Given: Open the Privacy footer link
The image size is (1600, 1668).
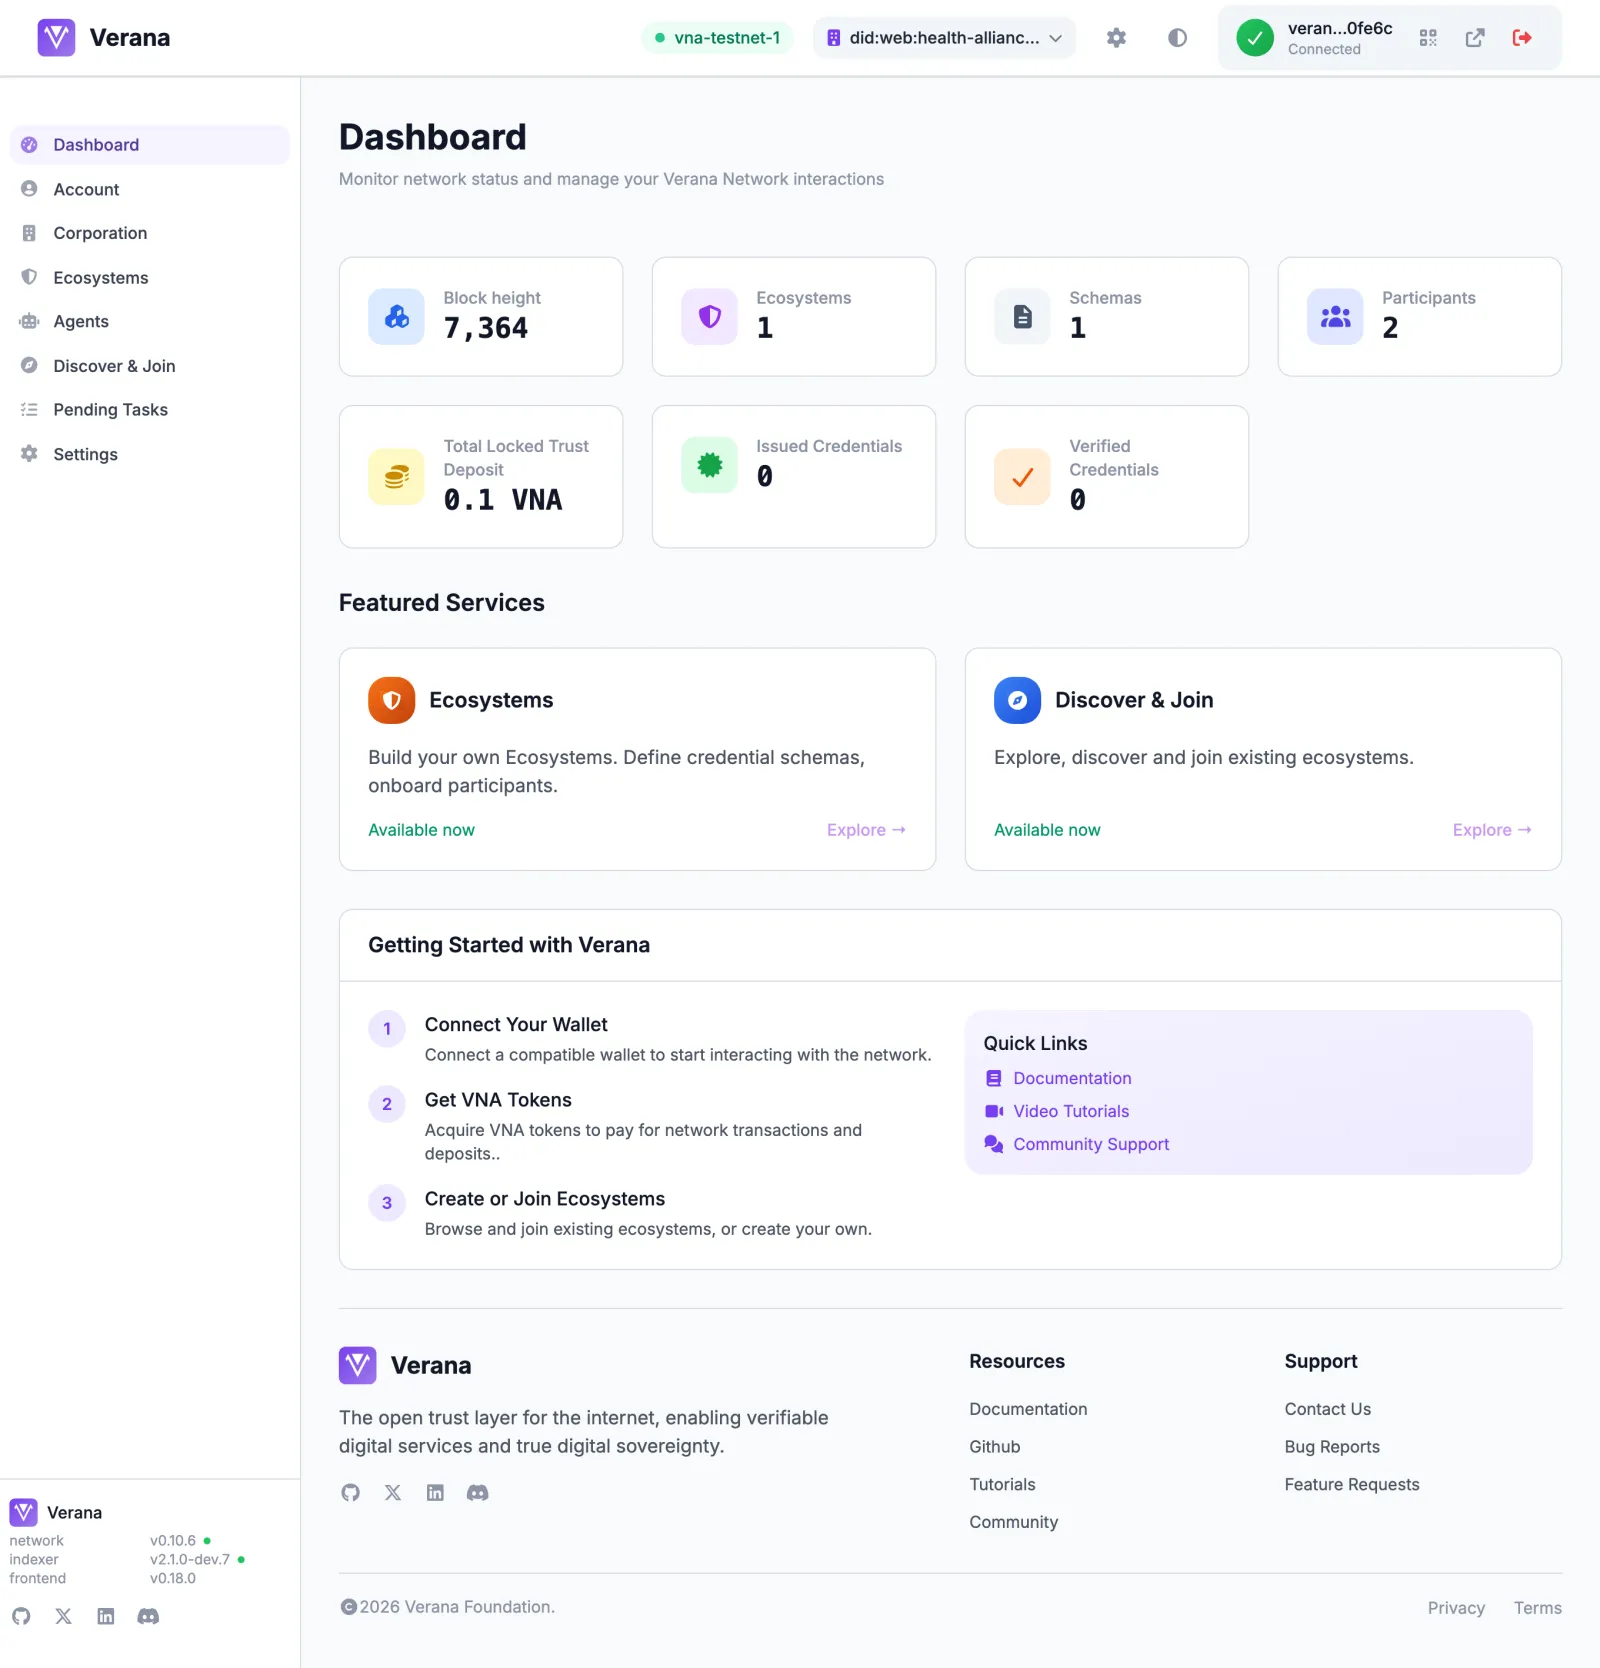Looking at the screenshot, I should tap(1456, 1608).
